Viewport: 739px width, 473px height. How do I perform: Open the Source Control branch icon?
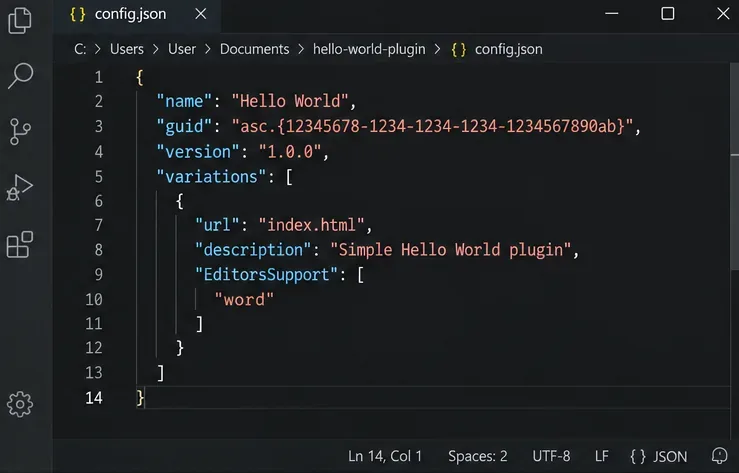pos(20,131)
